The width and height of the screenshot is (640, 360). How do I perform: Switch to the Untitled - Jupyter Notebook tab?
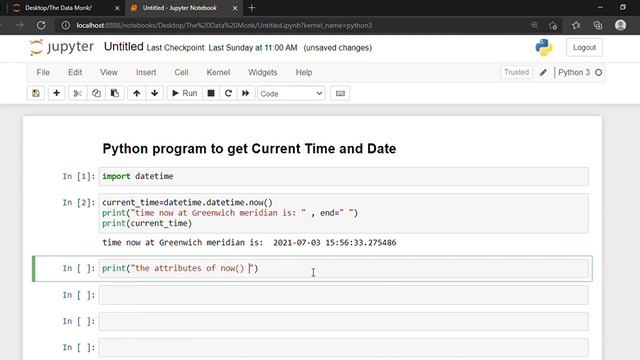tap(180, 8)
